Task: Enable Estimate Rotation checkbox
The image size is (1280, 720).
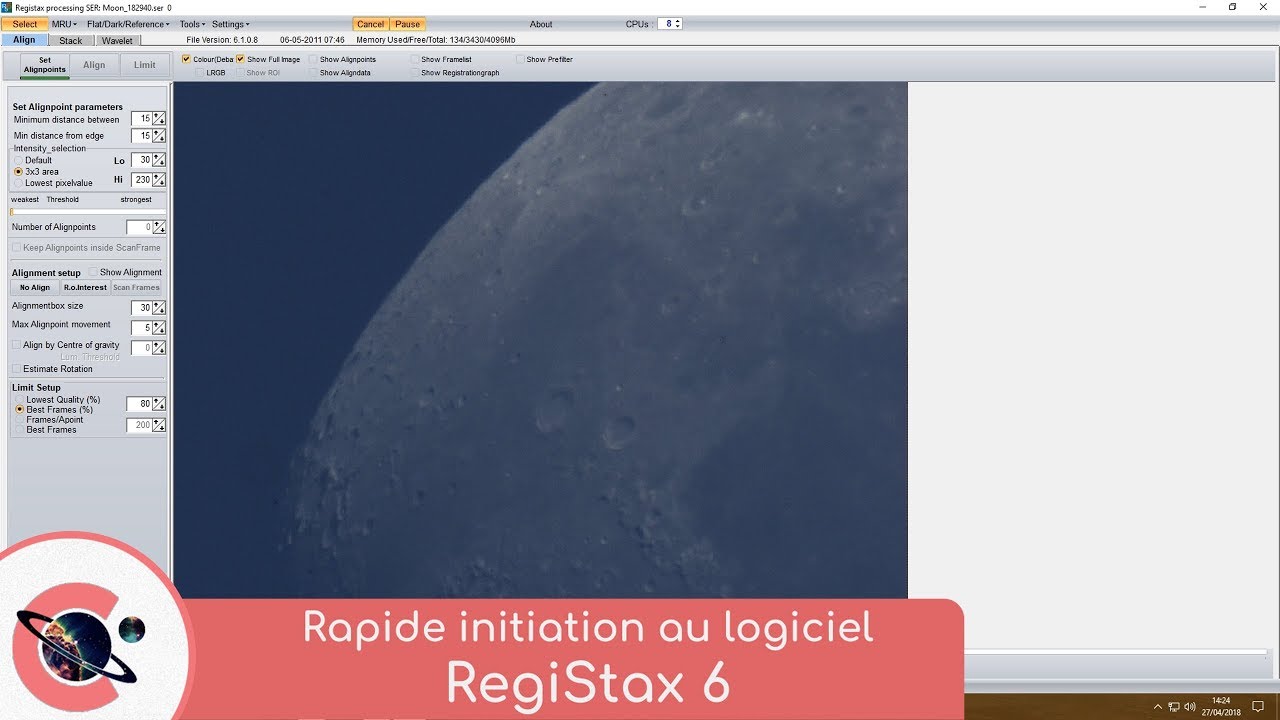Action: [16, 369]
